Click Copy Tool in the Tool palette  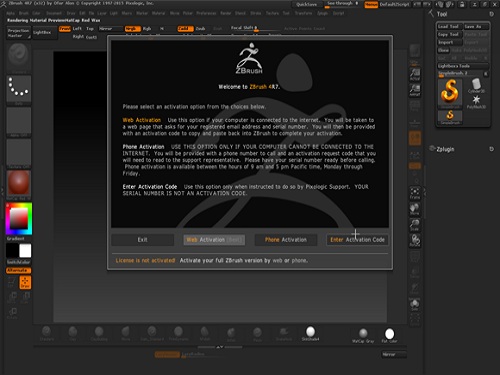pyautogui.click(x=449, y=34)
